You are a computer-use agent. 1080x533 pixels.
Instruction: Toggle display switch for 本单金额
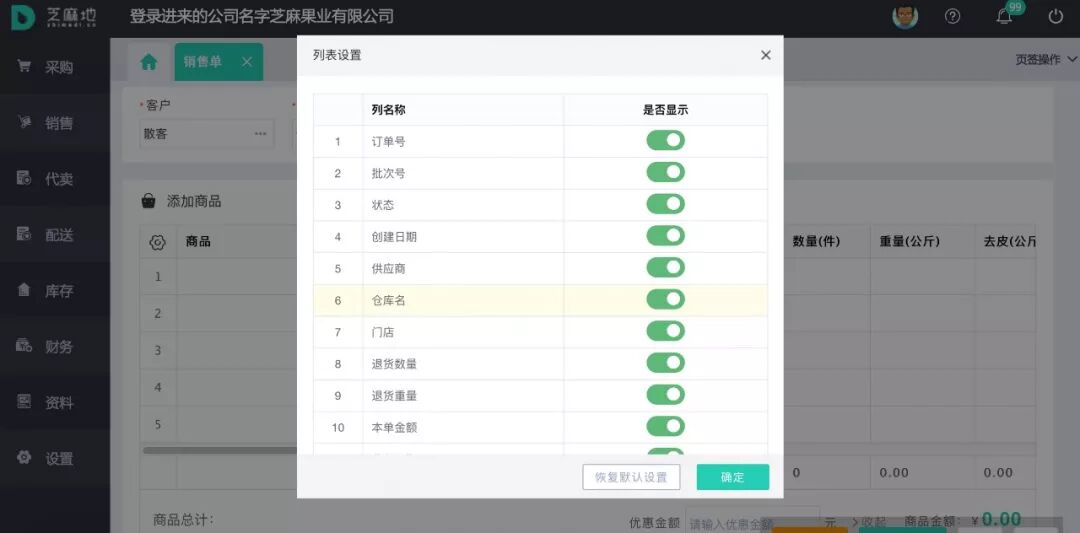point(665,426)
